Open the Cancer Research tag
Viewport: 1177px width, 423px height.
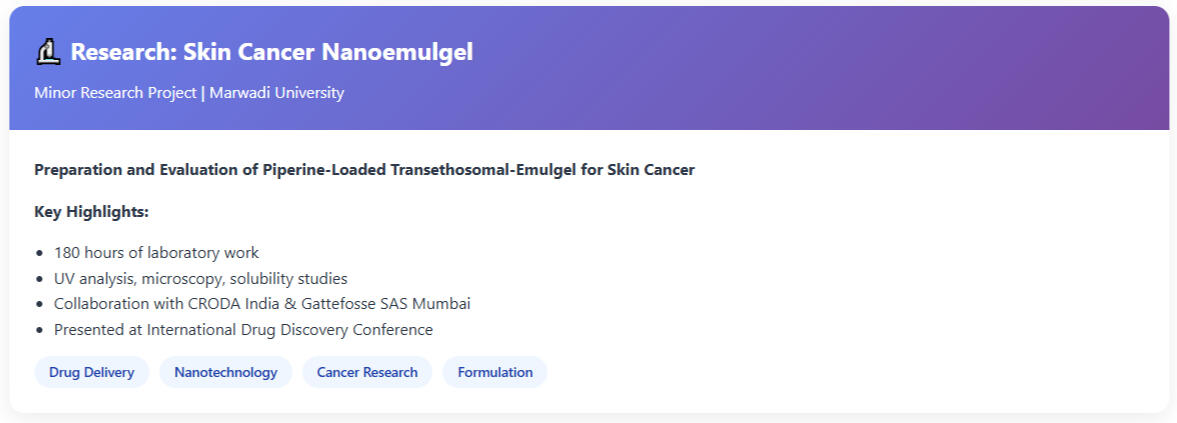(367, 372)
